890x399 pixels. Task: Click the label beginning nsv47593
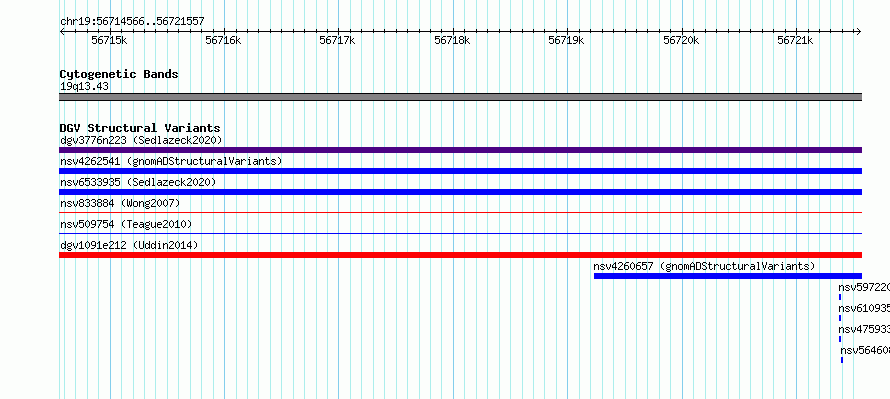[864, 329]
